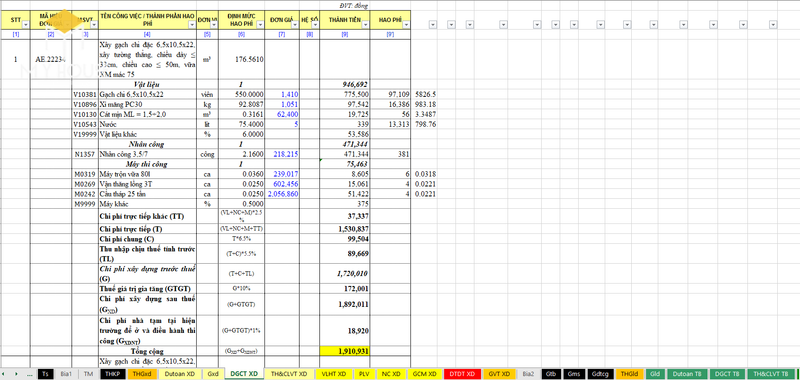Open the ĐƠN VỊ column filter dropdown

[214, 24]
